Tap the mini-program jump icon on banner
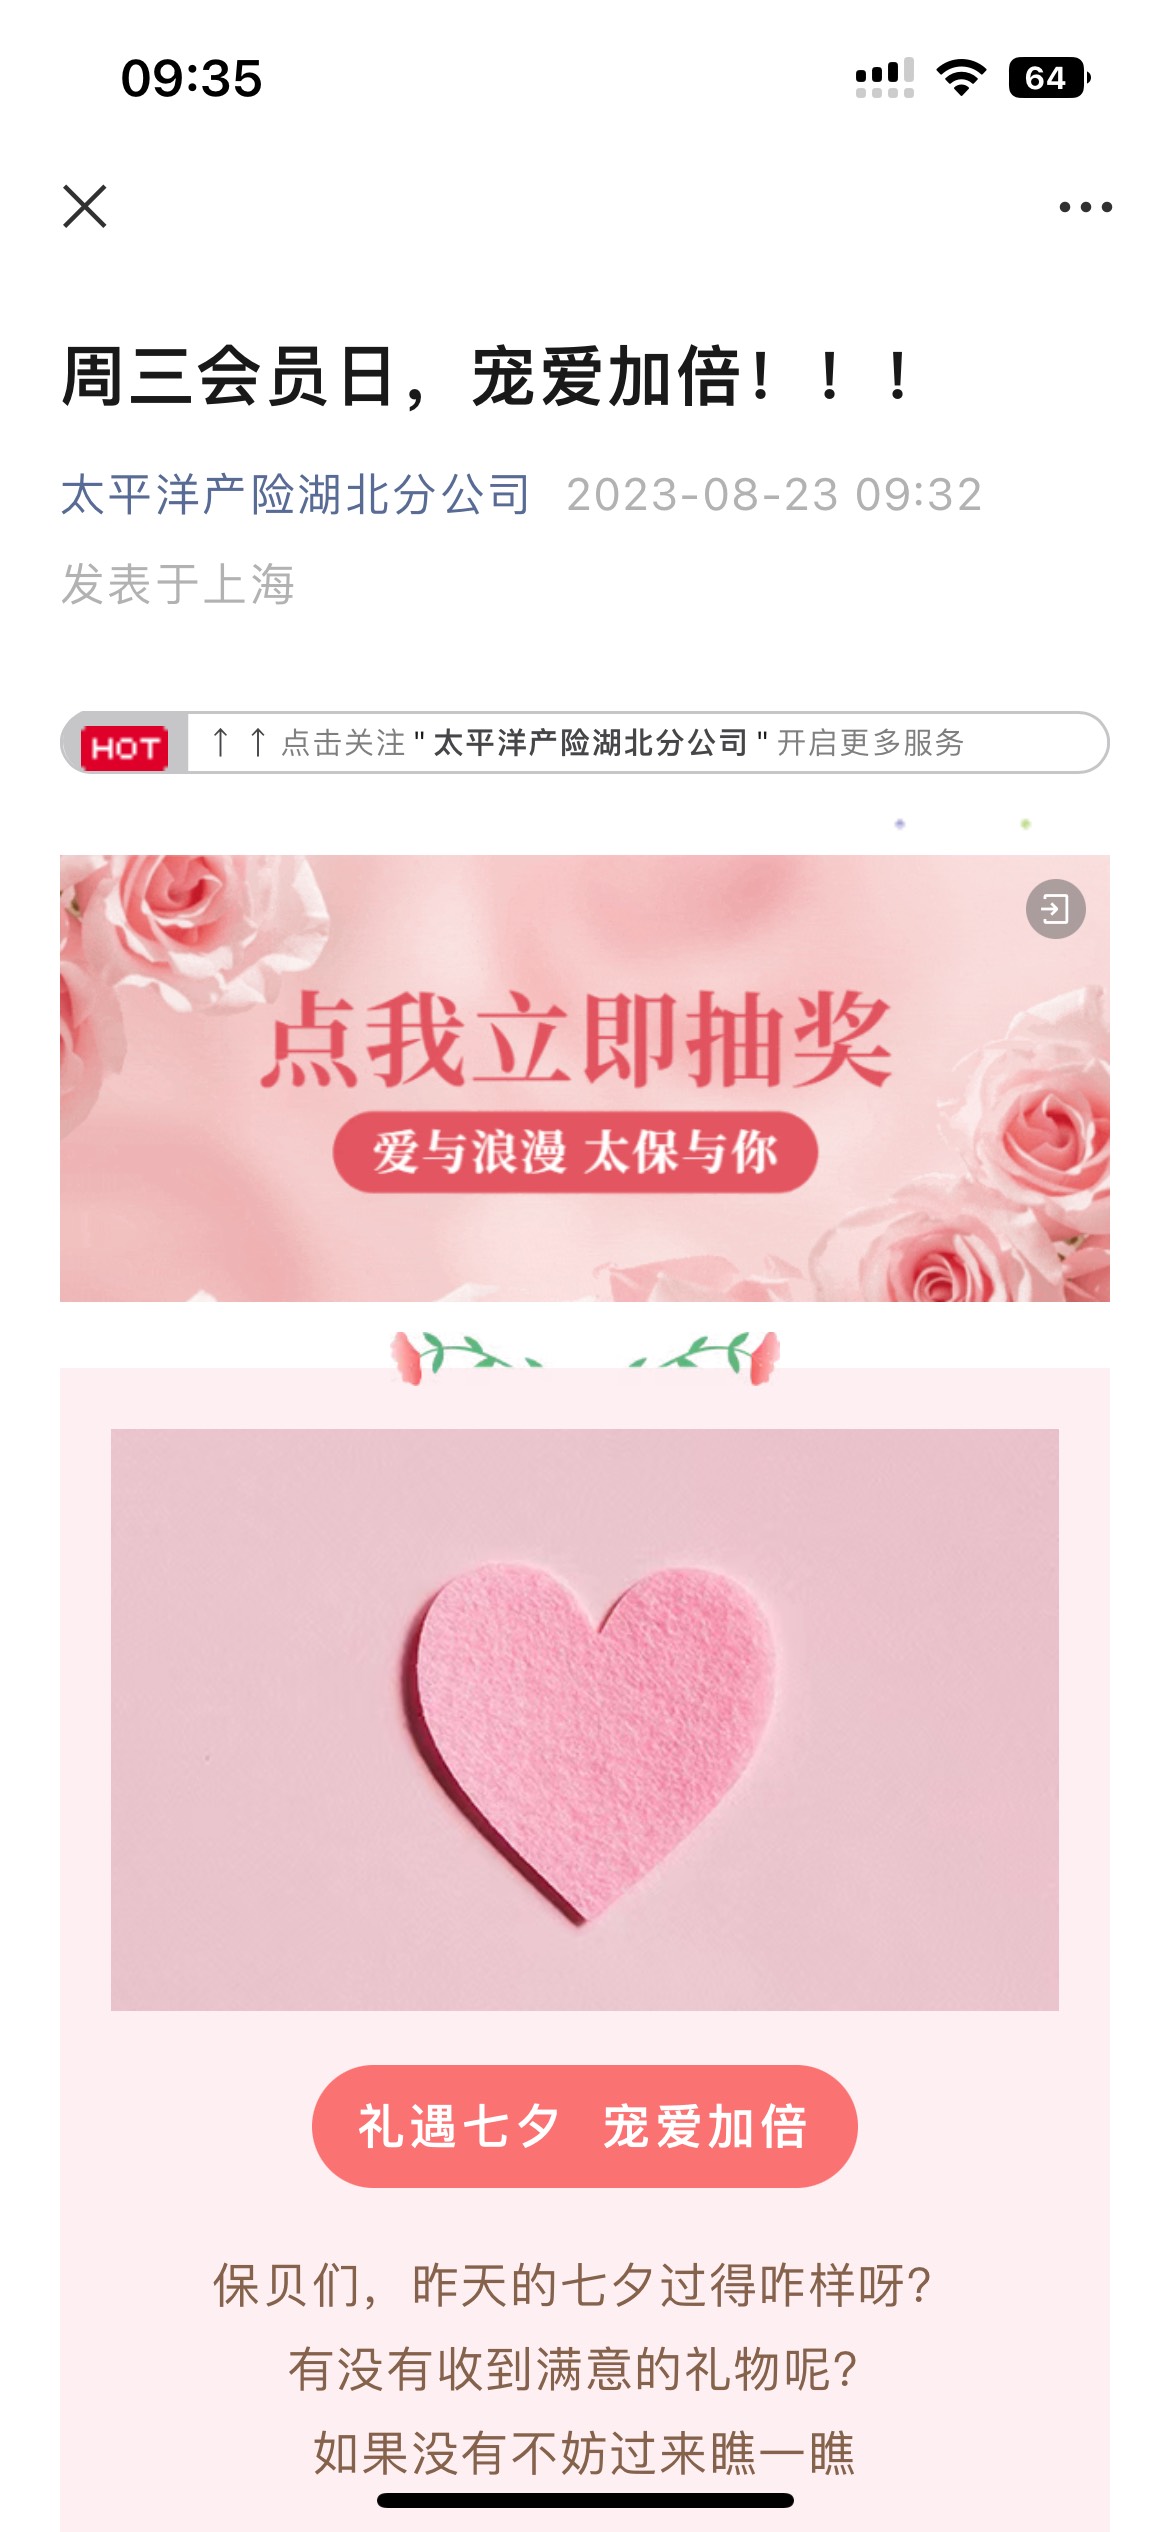The height and width of the screenshot is (2532, 1170). click(1055, 909)
